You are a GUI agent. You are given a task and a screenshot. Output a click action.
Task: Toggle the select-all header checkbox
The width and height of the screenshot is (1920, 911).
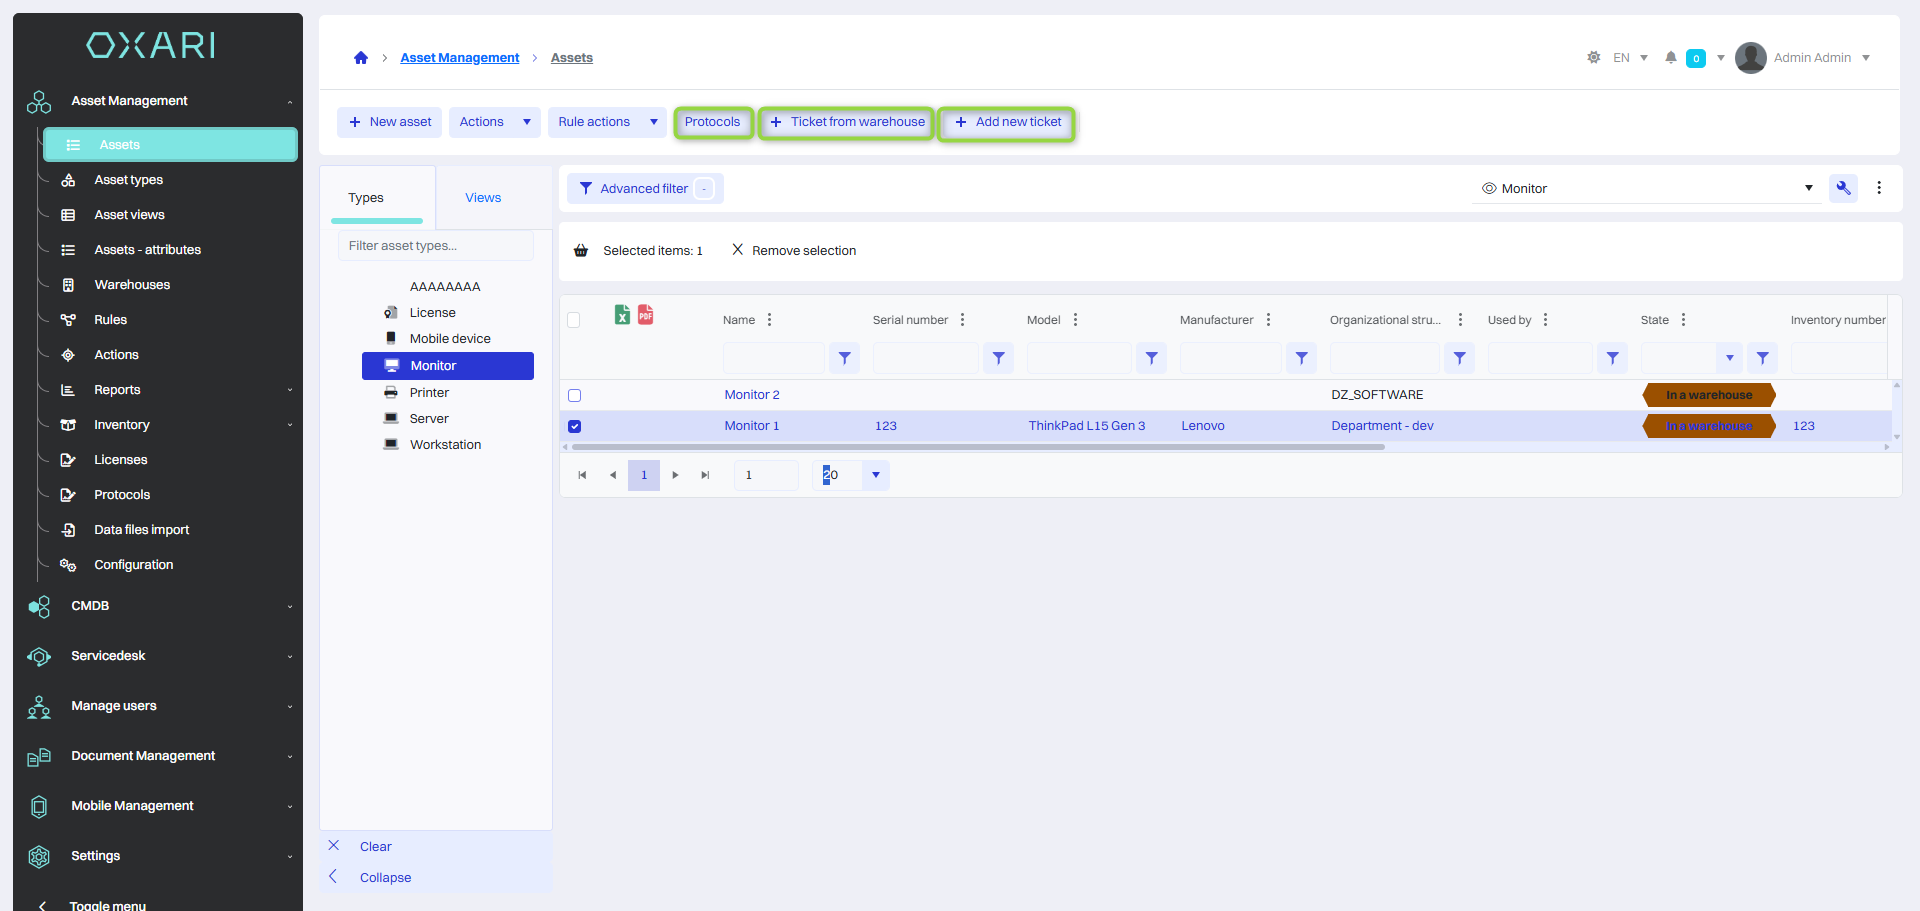(574, 320)
